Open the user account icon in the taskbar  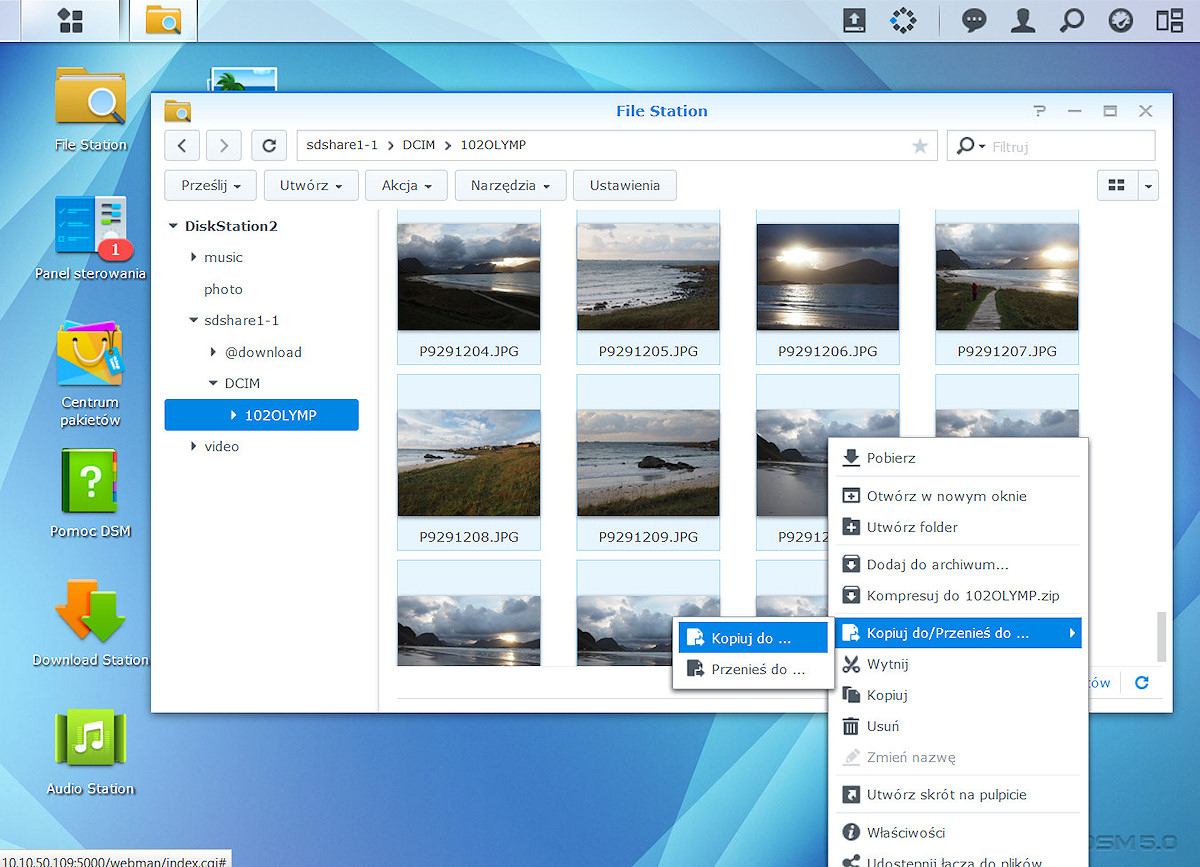(1022, 20)
